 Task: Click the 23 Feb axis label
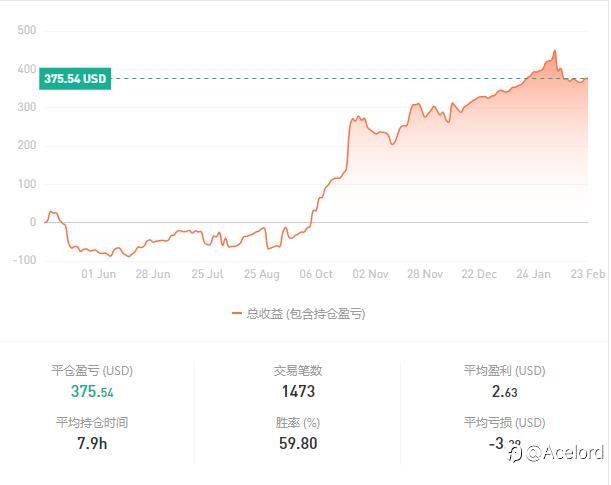click(588, 273)
